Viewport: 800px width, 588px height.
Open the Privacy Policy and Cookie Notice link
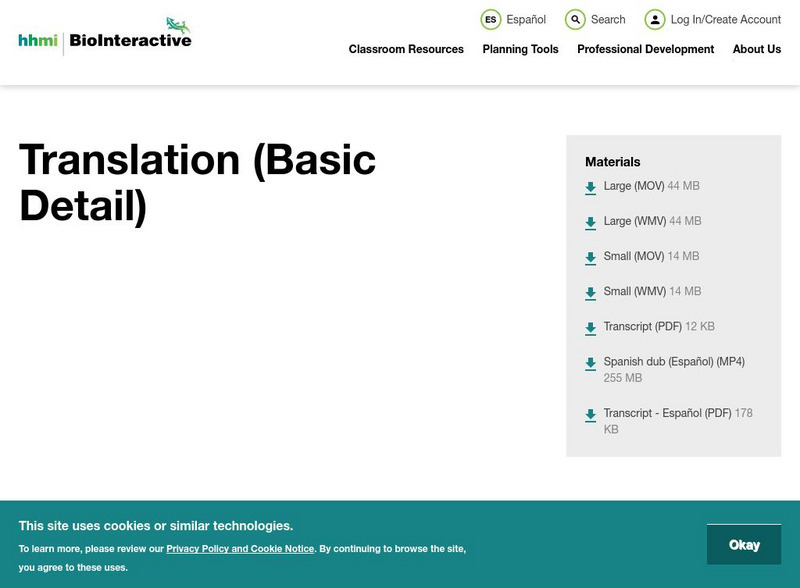tap(239, 548)
